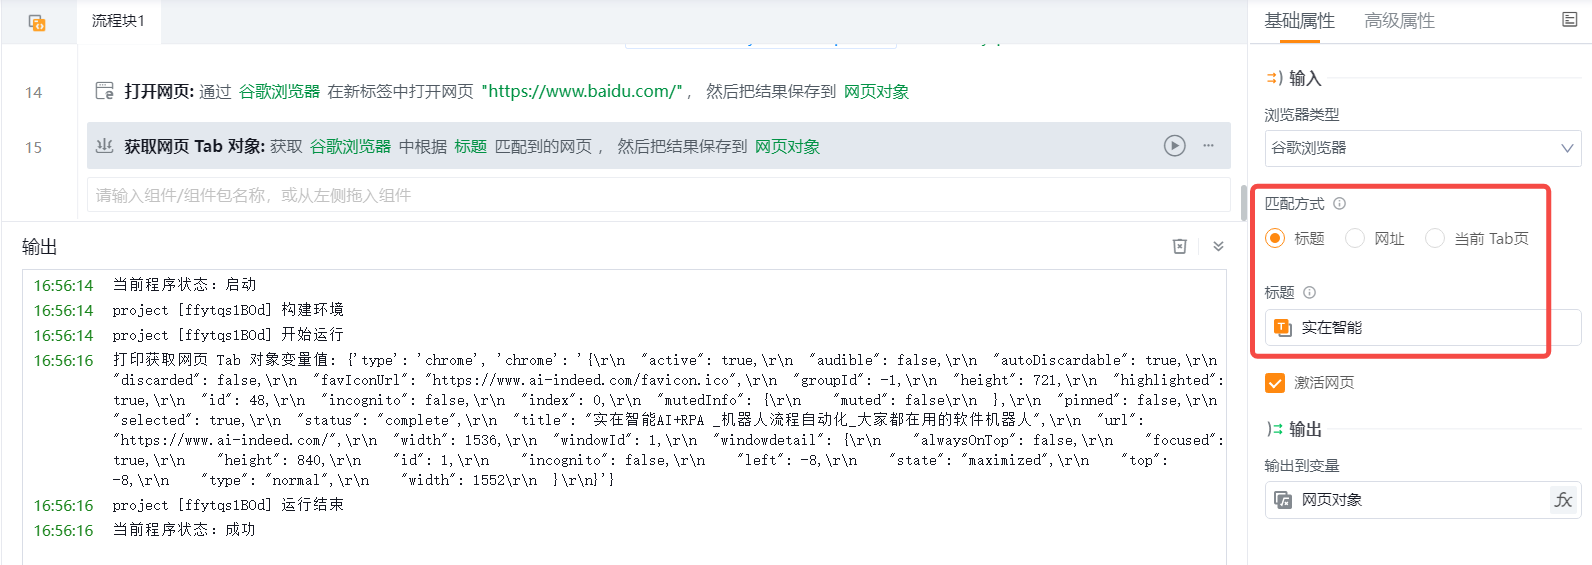This screenshot has height=565, width=1592.
Task: Collapse the output panel with double chevron
Action: pos(1218,246)
